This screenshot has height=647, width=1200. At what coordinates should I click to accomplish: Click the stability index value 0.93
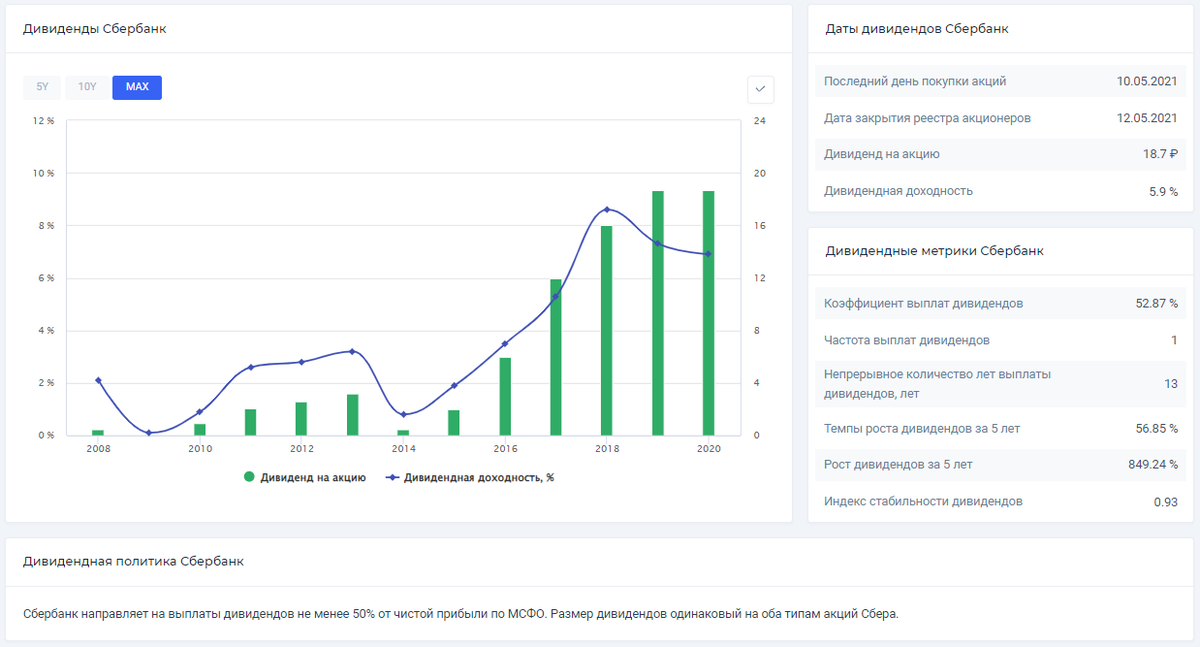[1165, 502]
